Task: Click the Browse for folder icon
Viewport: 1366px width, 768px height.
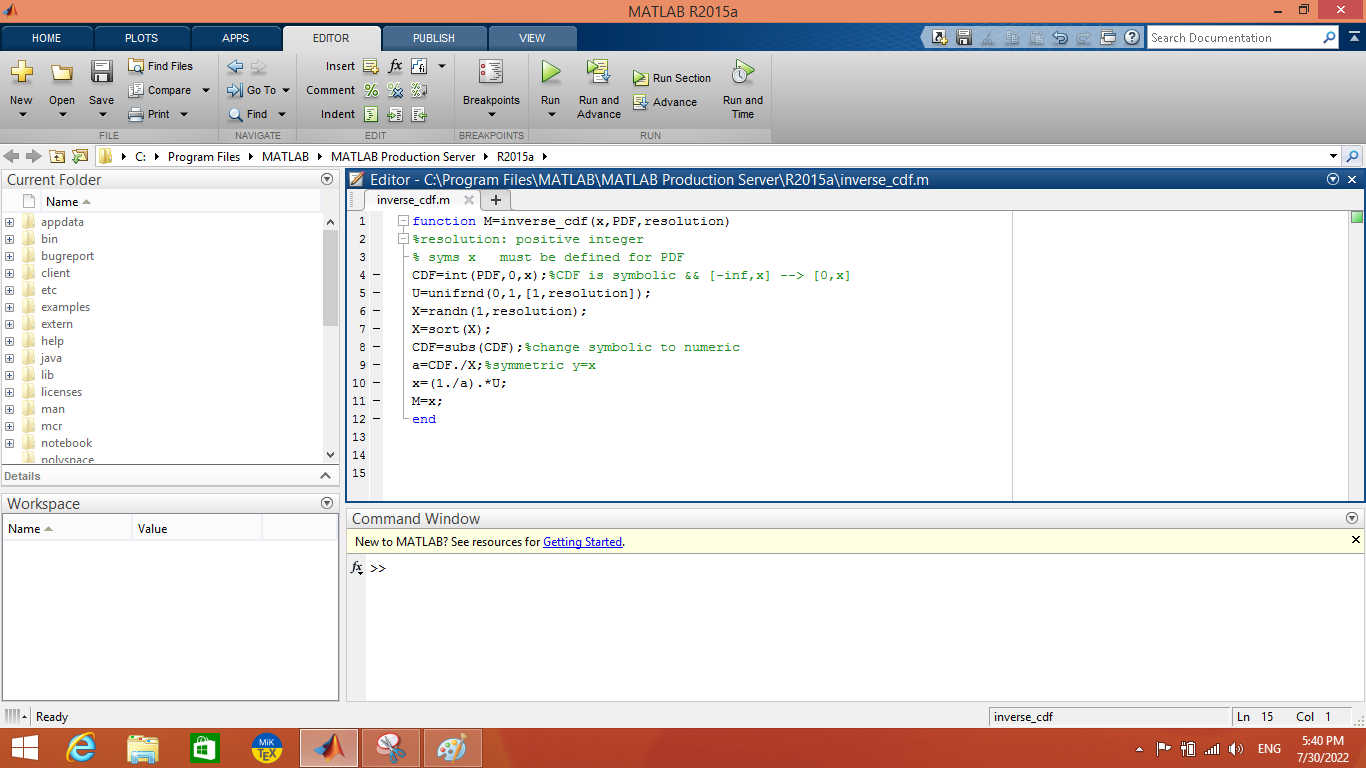Action: point(80,156)
